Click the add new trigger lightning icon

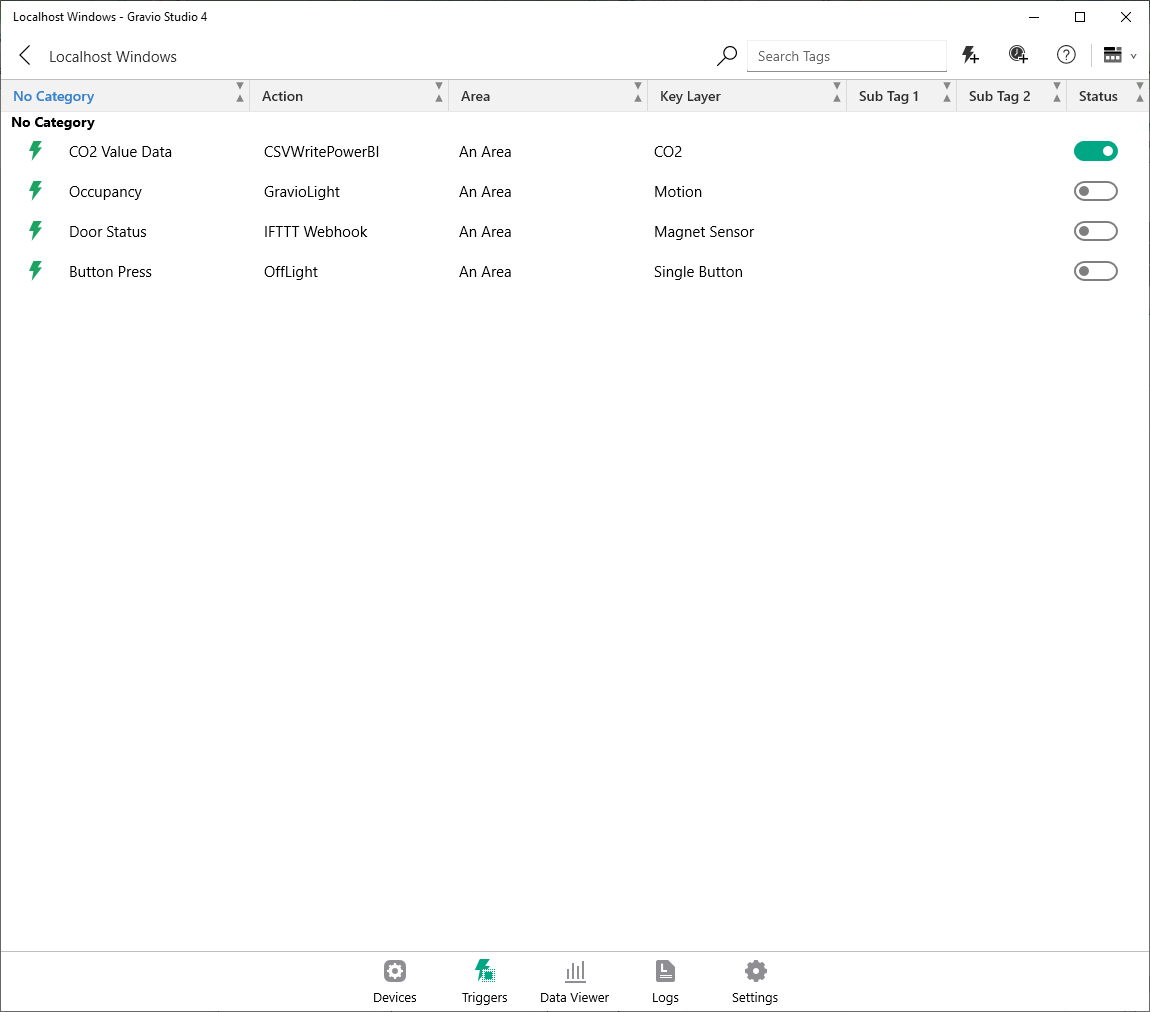(x=970, y=55)
